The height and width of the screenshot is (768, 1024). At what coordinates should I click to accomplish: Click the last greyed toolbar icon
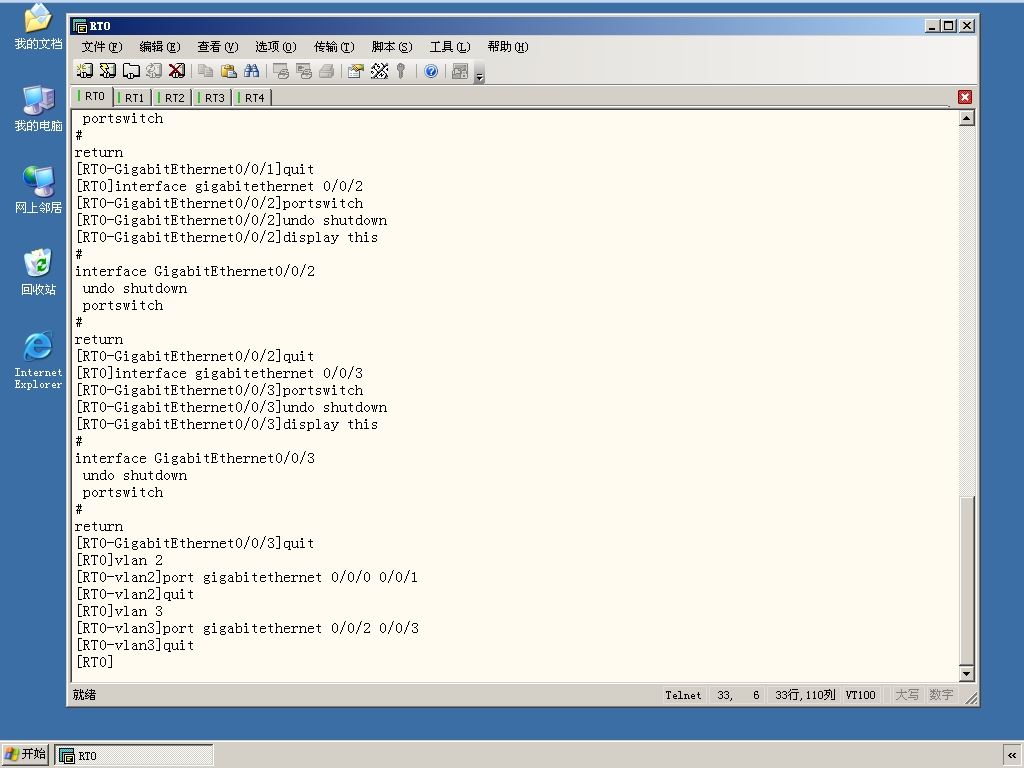coord(460,71)
